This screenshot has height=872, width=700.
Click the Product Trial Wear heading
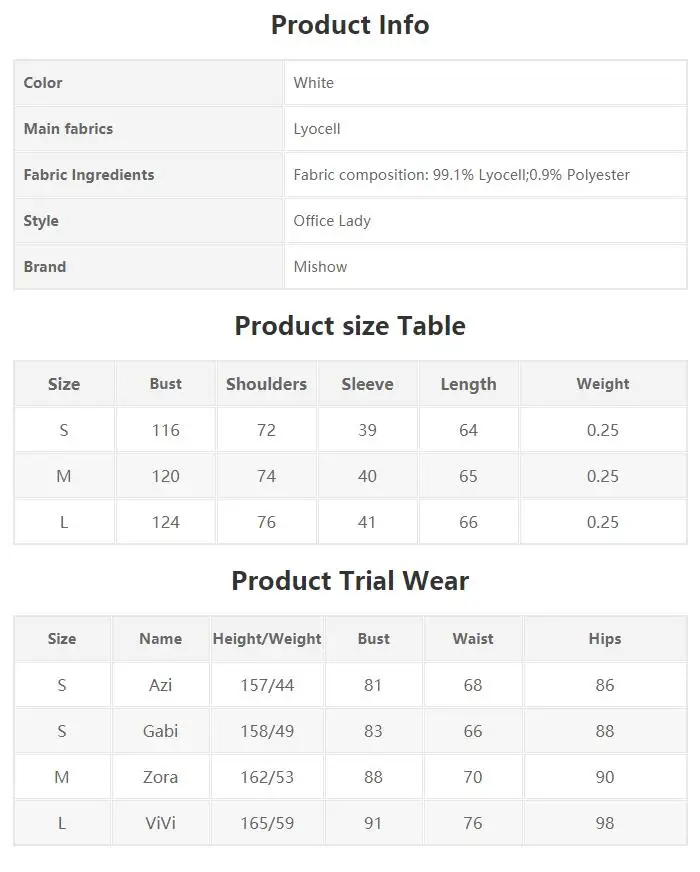pyautogui.click(x=350, y=581)
